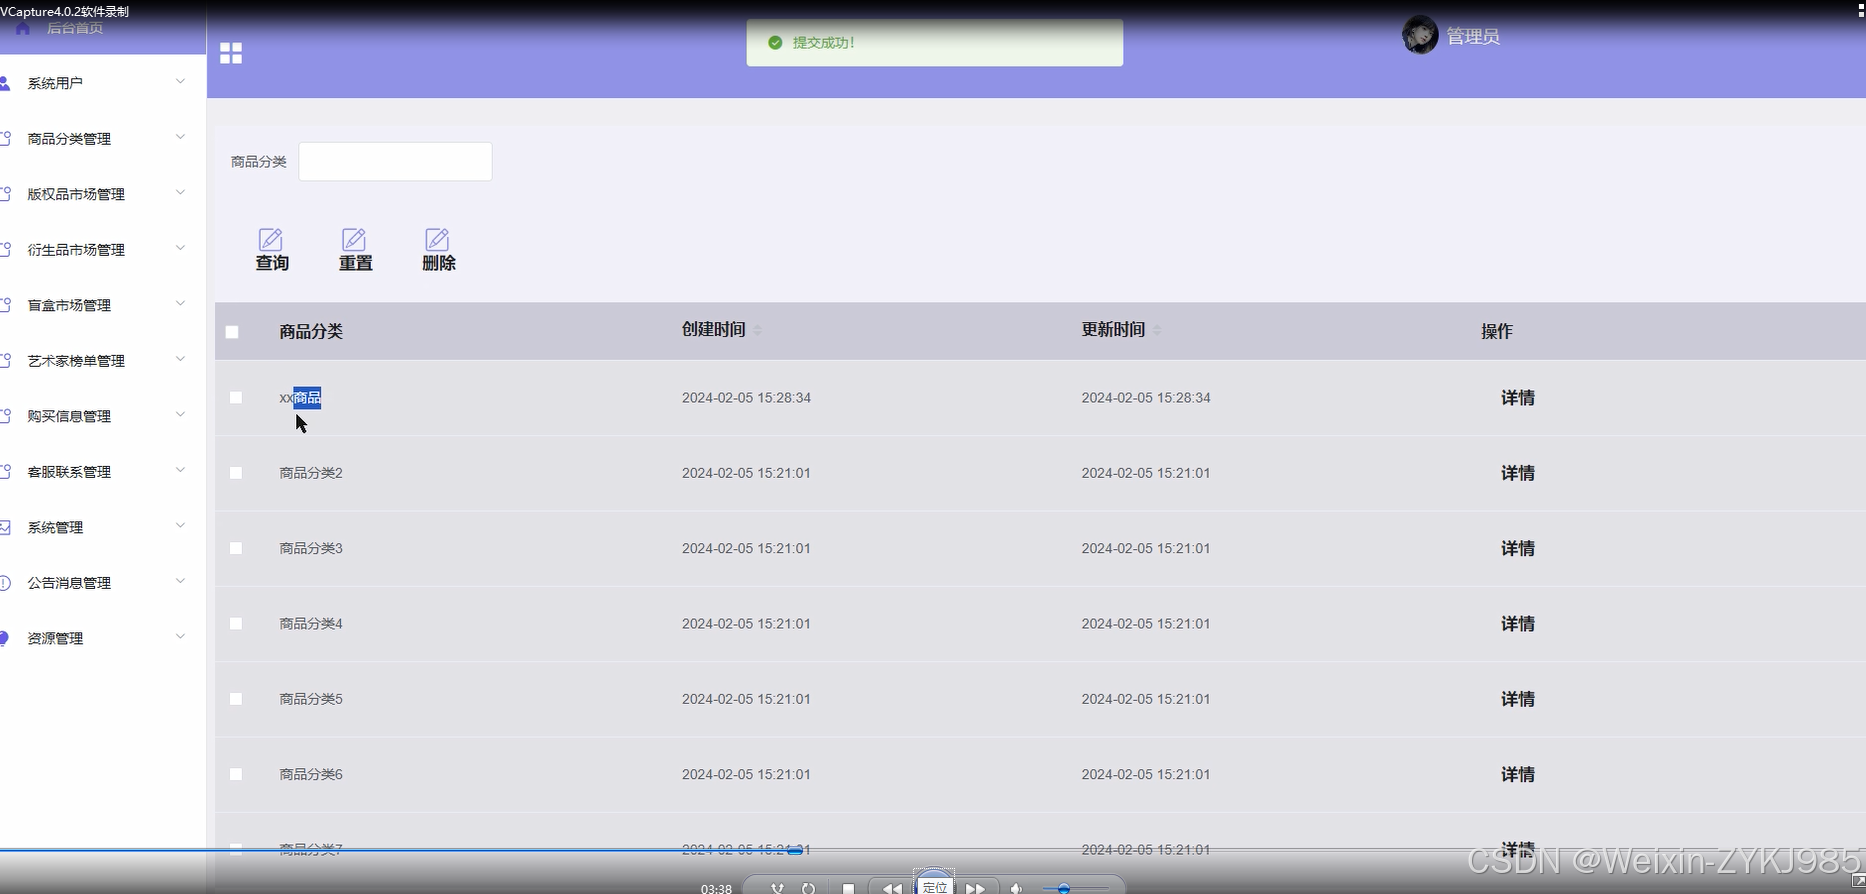Click the shuffle icon in player bar
Viewport: 1866px width, 894px height.
777,887
